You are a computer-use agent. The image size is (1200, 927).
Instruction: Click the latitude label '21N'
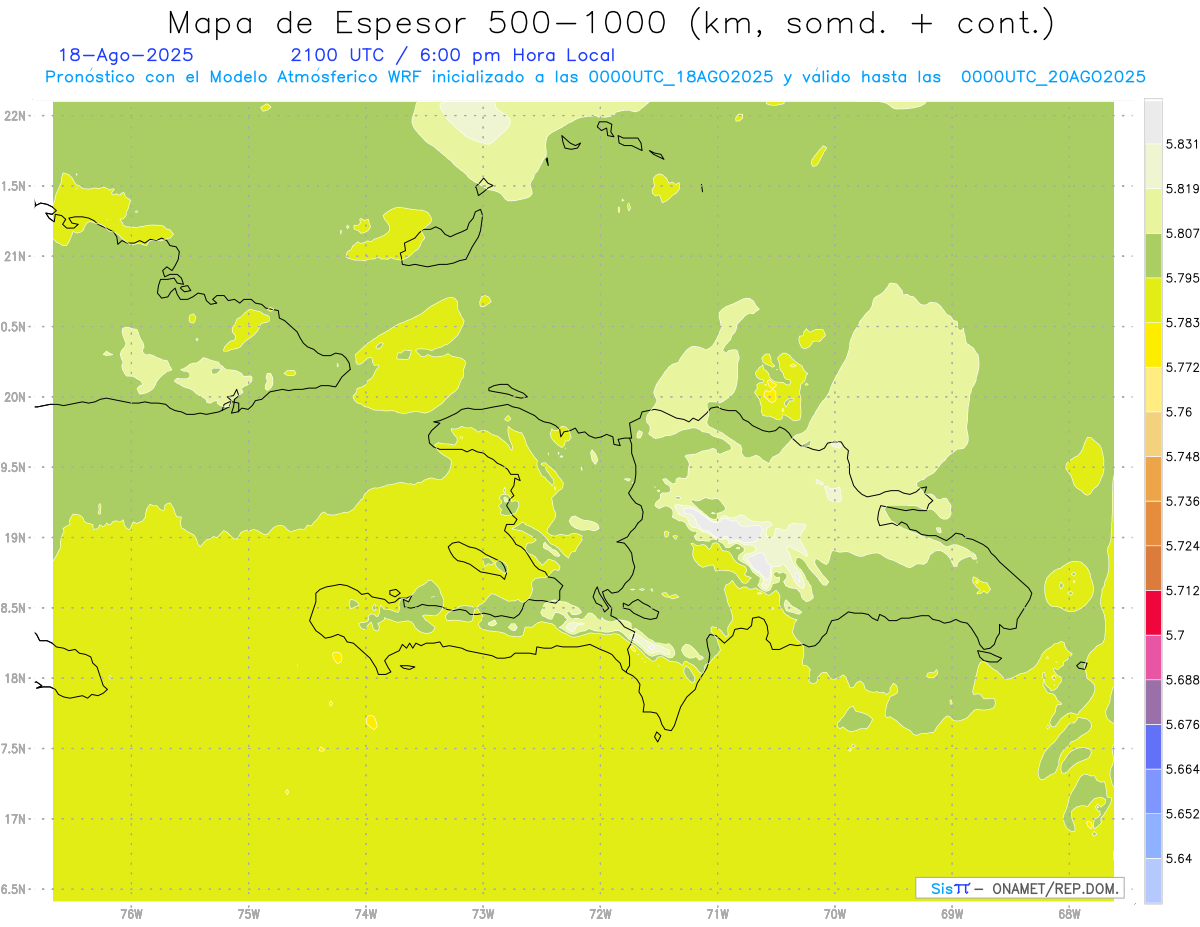point(17,256)
